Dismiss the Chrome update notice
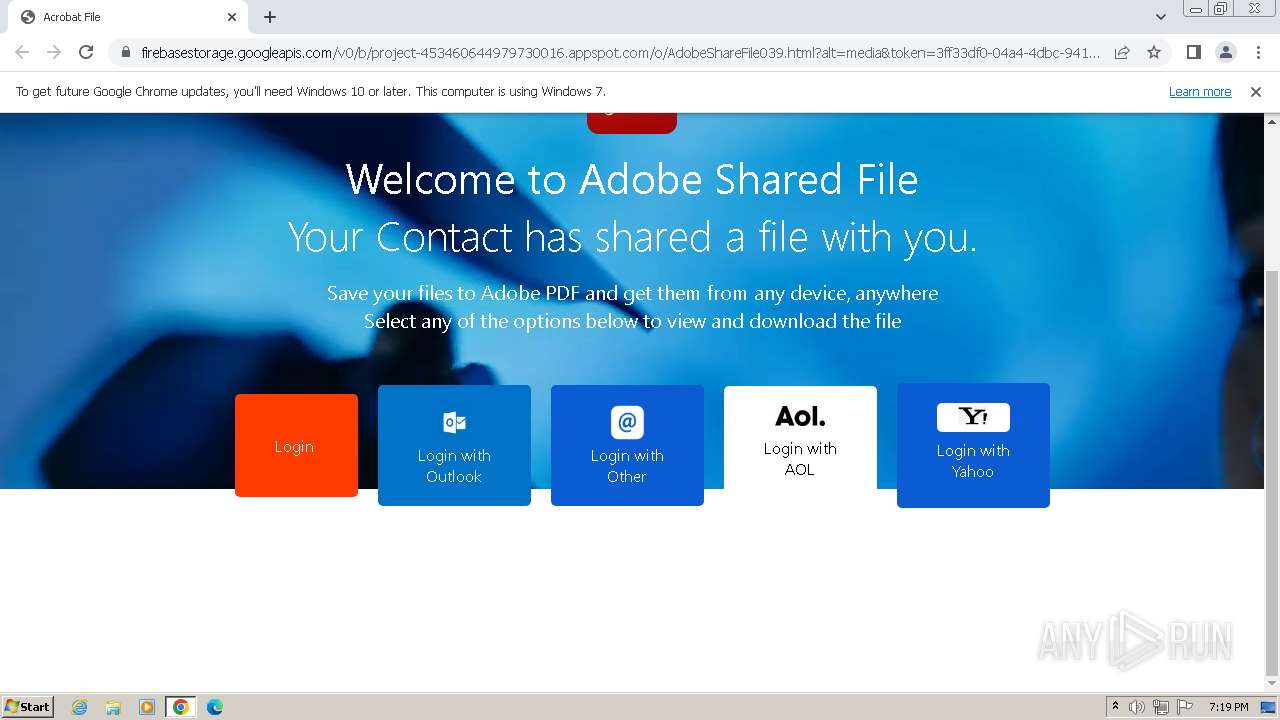This screenshot has width=1280, height=720. 1256,92
